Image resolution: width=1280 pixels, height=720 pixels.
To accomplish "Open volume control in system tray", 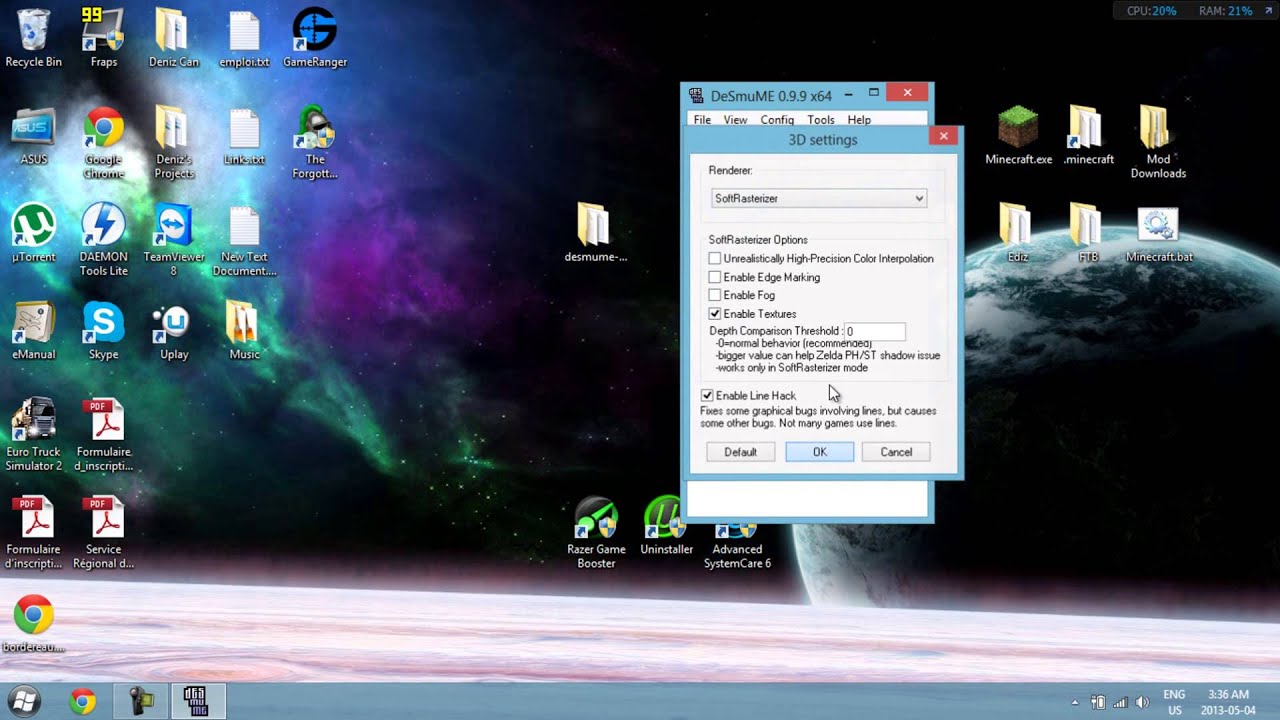I will [1142, 702].
